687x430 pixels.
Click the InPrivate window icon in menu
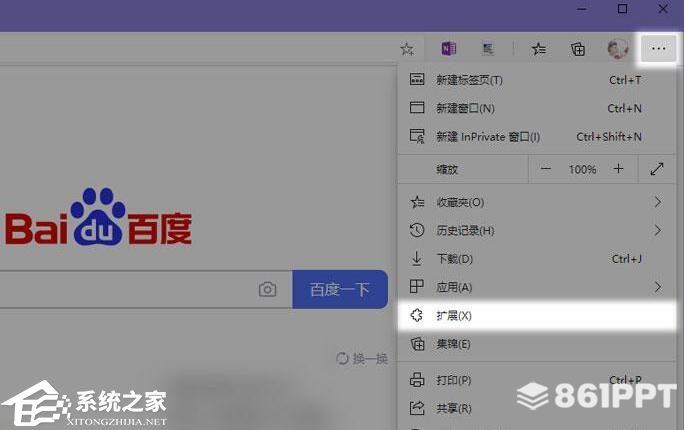[x=417, y=136]
